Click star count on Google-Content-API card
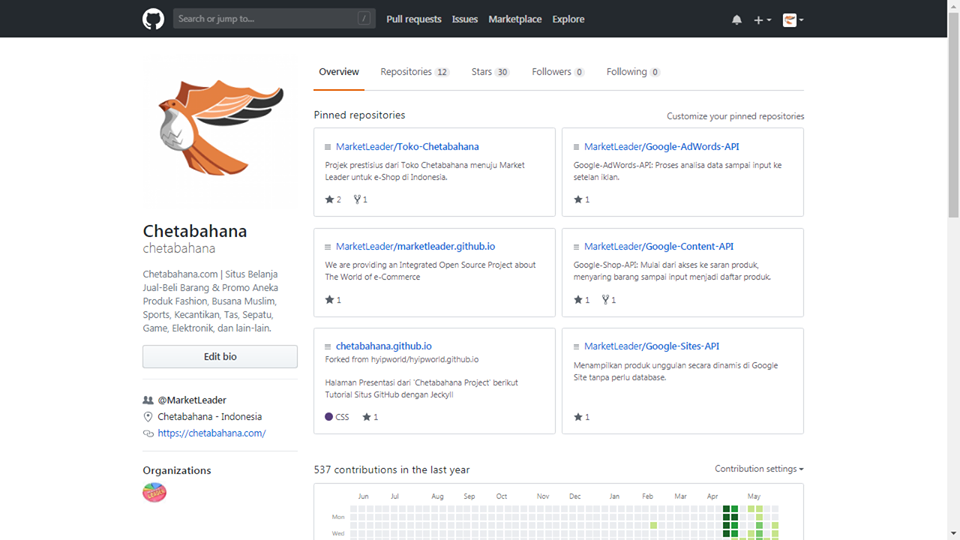The image size is (960, 540). pyautogui.click(x=582, y=300)
